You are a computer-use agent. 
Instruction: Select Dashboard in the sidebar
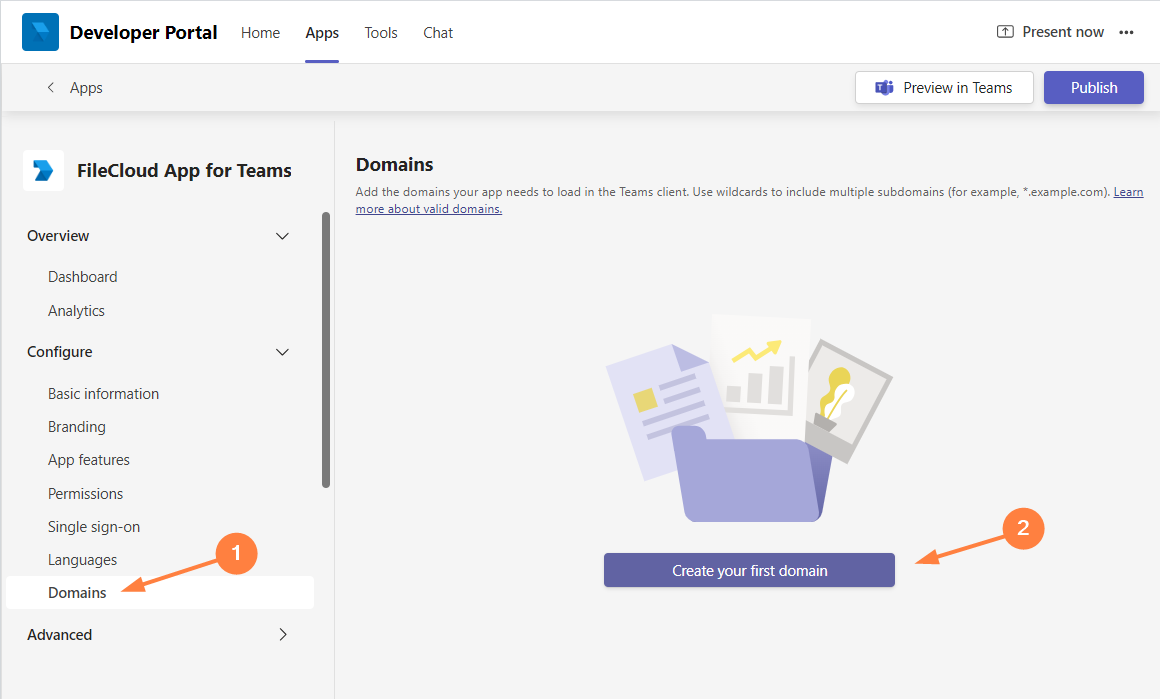82,277
